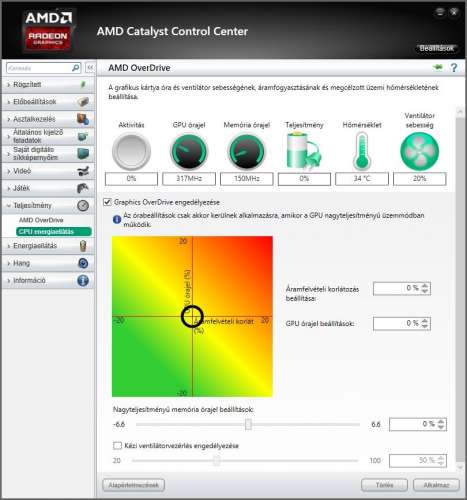Uncheck Graphics OverDrive engedélyezése checkbox
Viewport: 467px width, 500px height.
107,202
